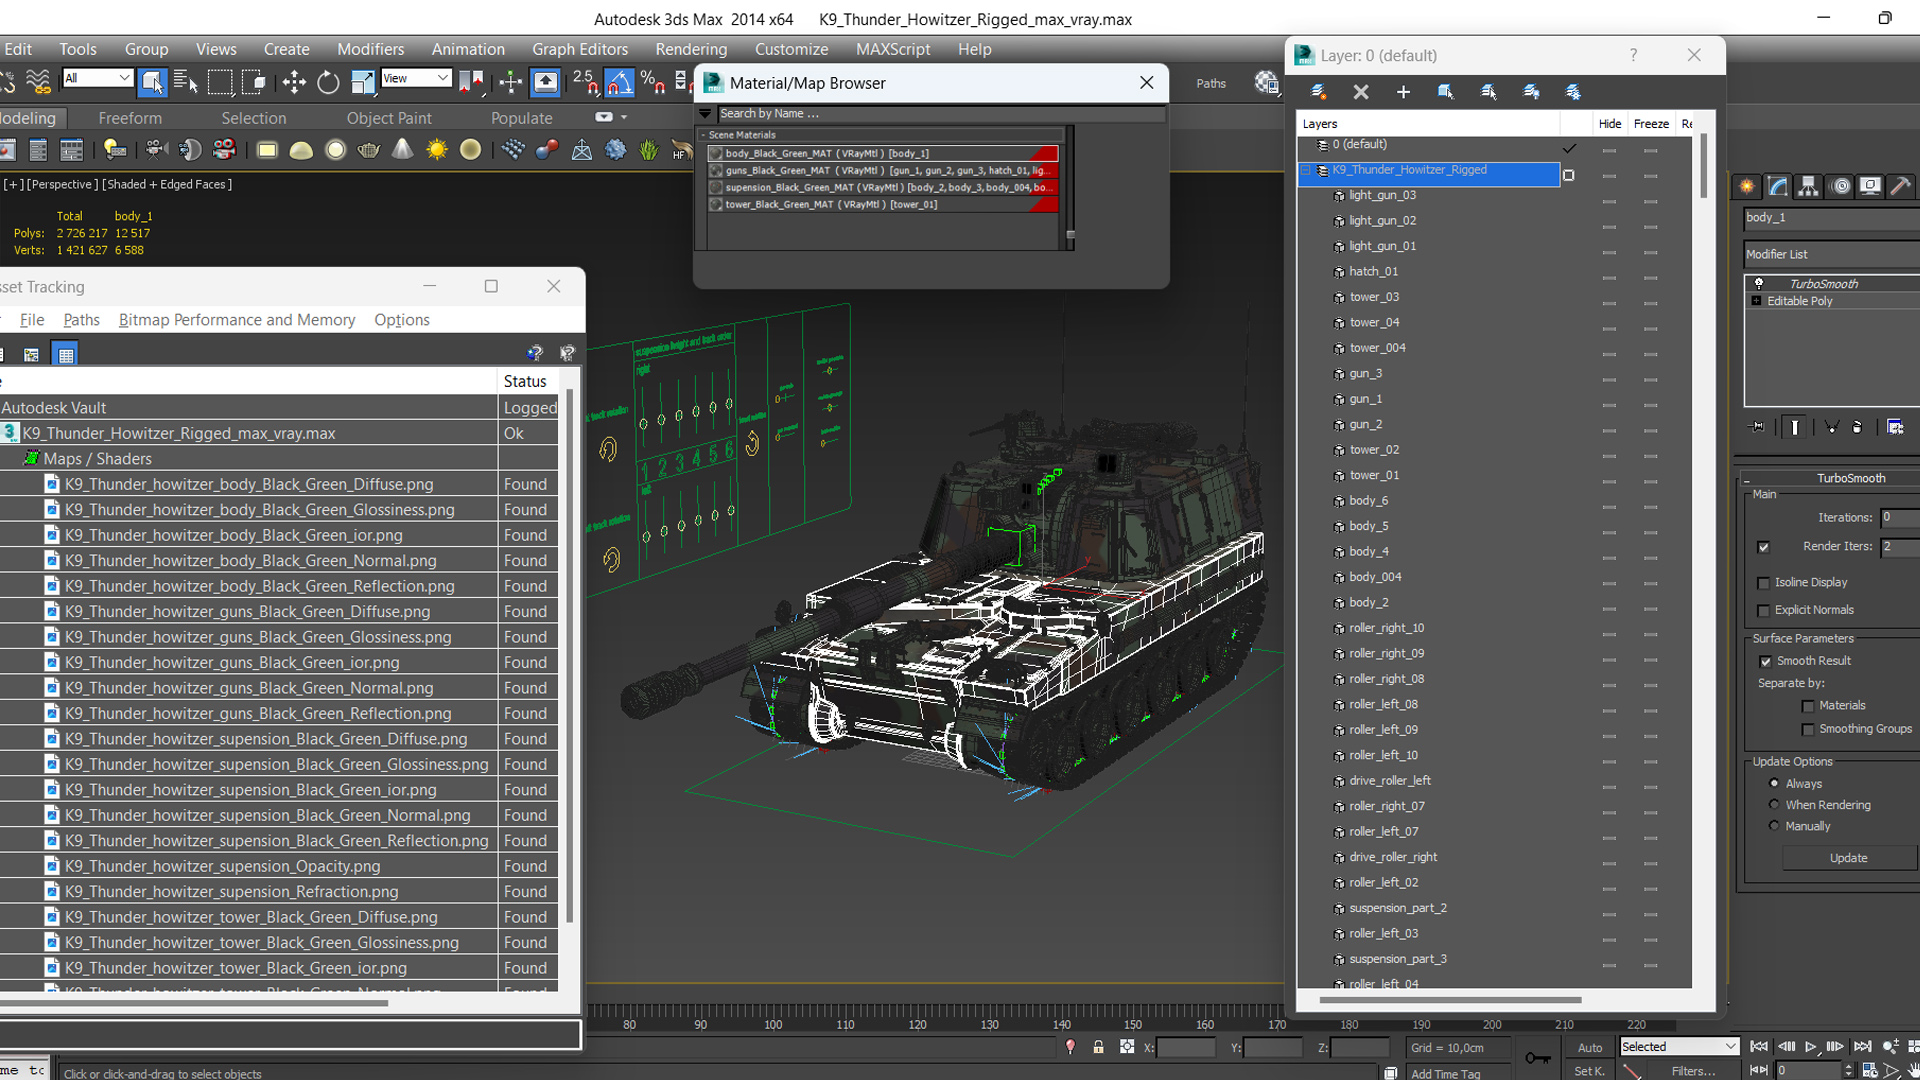Open the Graph Editors menu
Viewport: 1920px width, 1080px height.
pos(580,49)
